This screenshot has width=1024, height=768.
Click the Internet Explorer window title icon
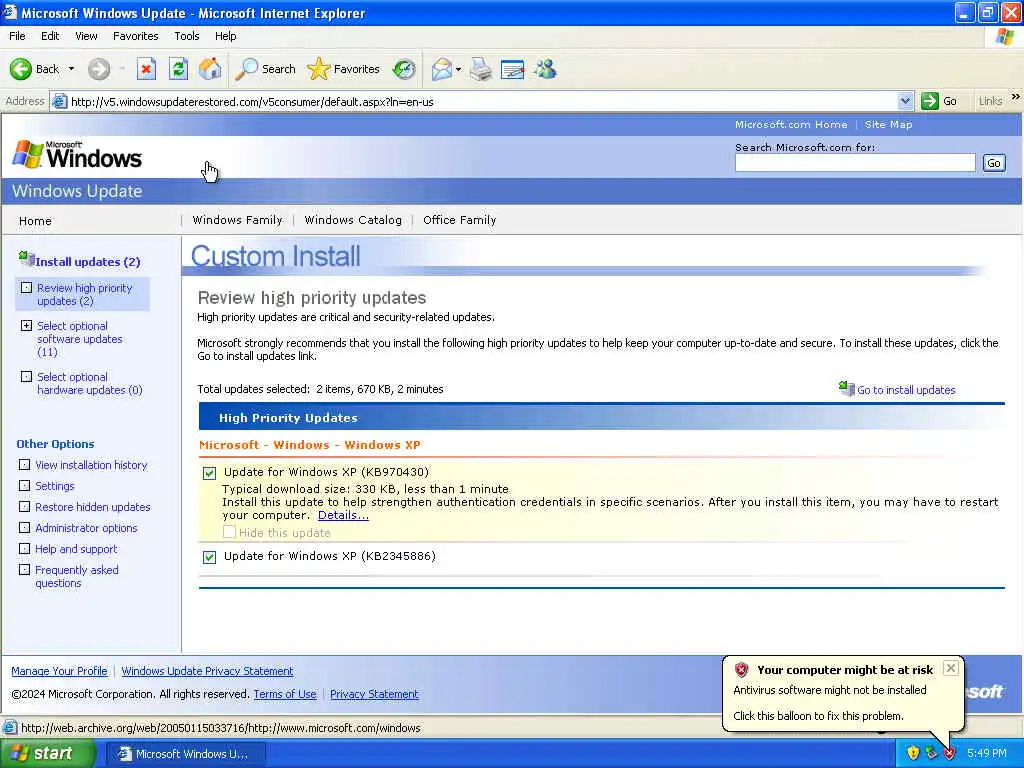tap(9, 12)
